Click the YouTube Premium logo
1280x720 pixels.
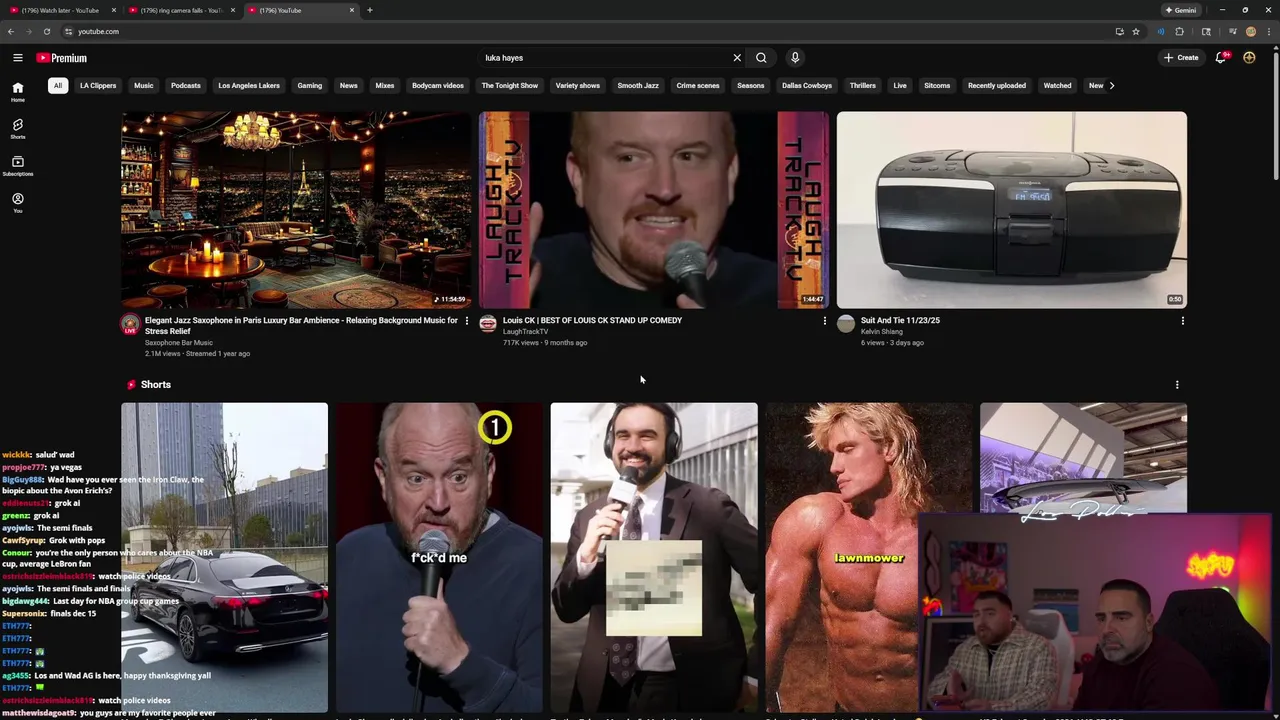(62, 58)
